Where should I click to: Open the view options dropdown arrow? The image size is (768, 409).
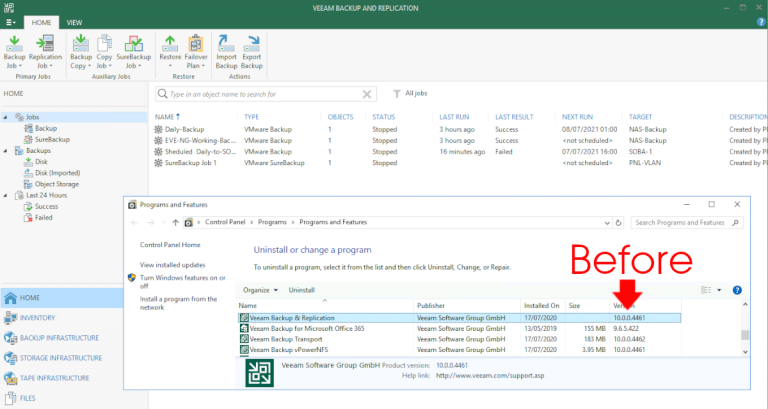pyautogui.click(x=719, y=290)
